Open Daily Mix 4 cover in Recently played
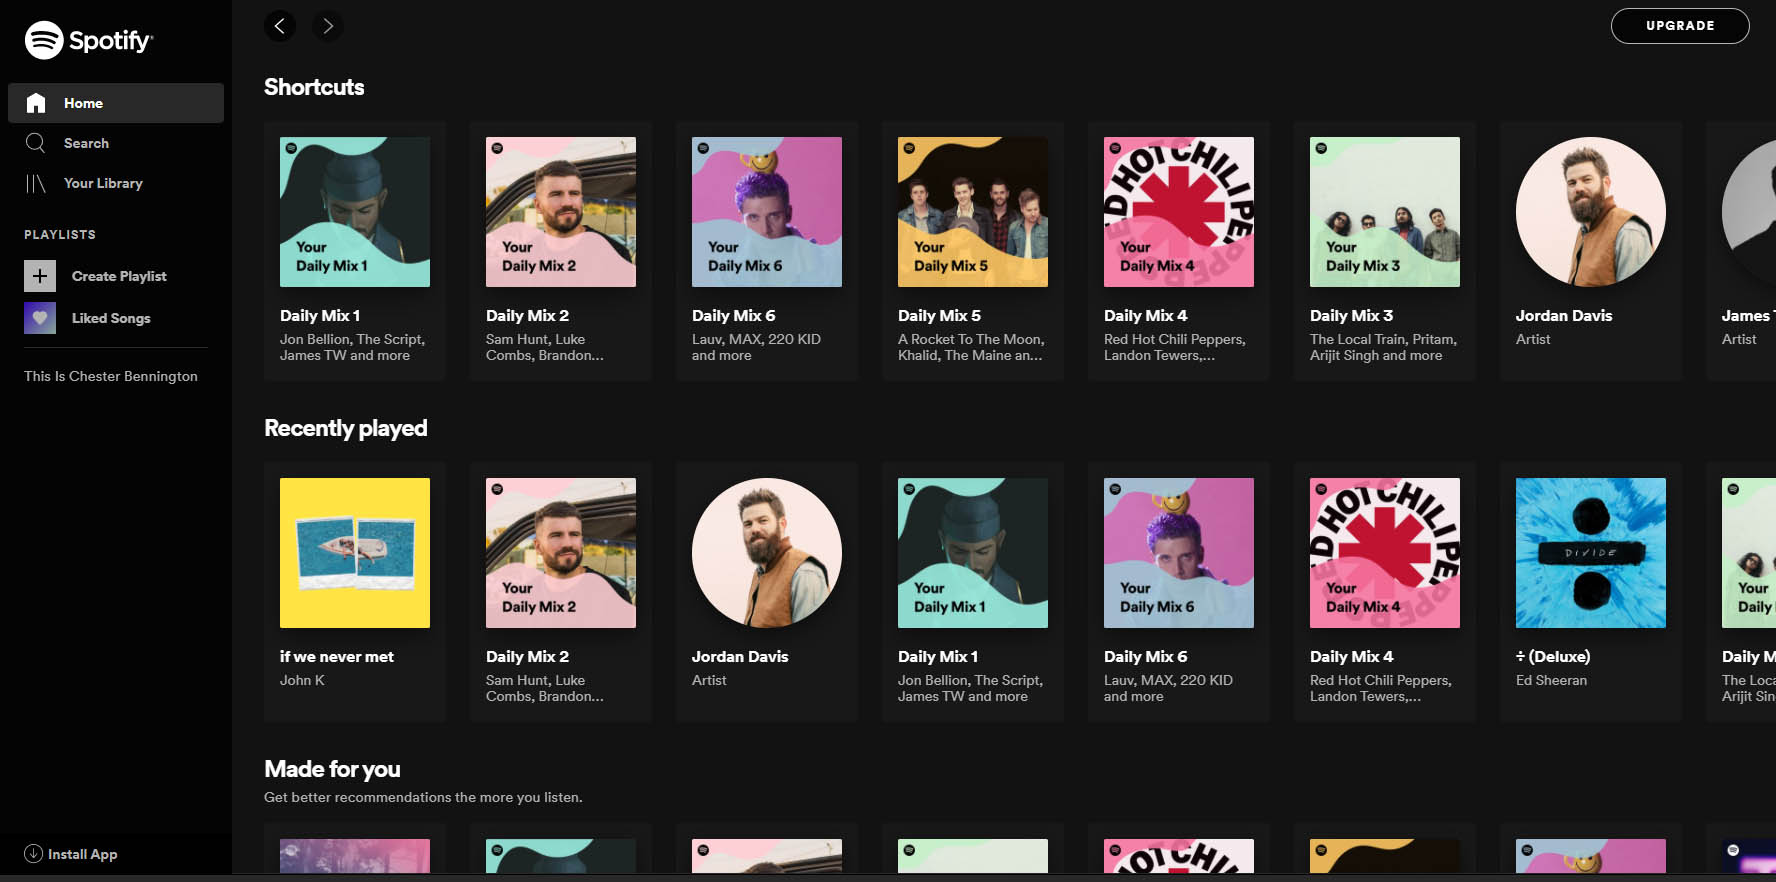The height and width of the screenshot is (882, 1776). click(1385, 553)
